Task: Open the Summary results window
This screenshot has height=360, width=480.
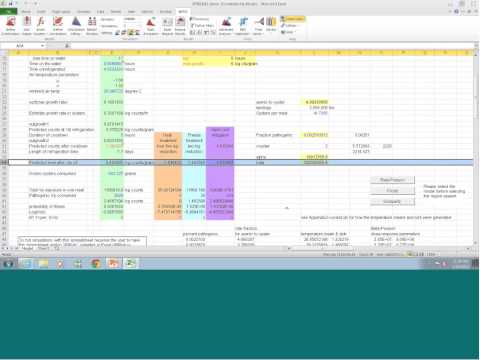Action: coord(200,19)
